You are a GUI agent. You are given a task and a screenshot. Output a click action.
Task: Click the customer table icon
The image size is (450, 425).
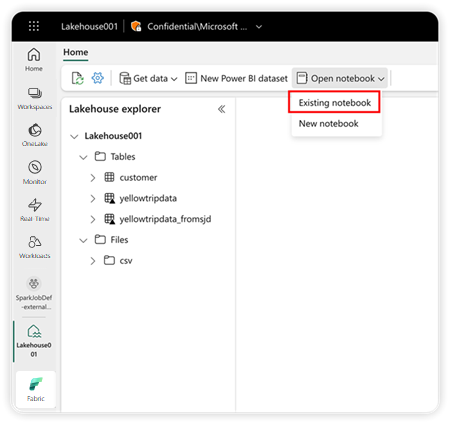pos(109,177)
